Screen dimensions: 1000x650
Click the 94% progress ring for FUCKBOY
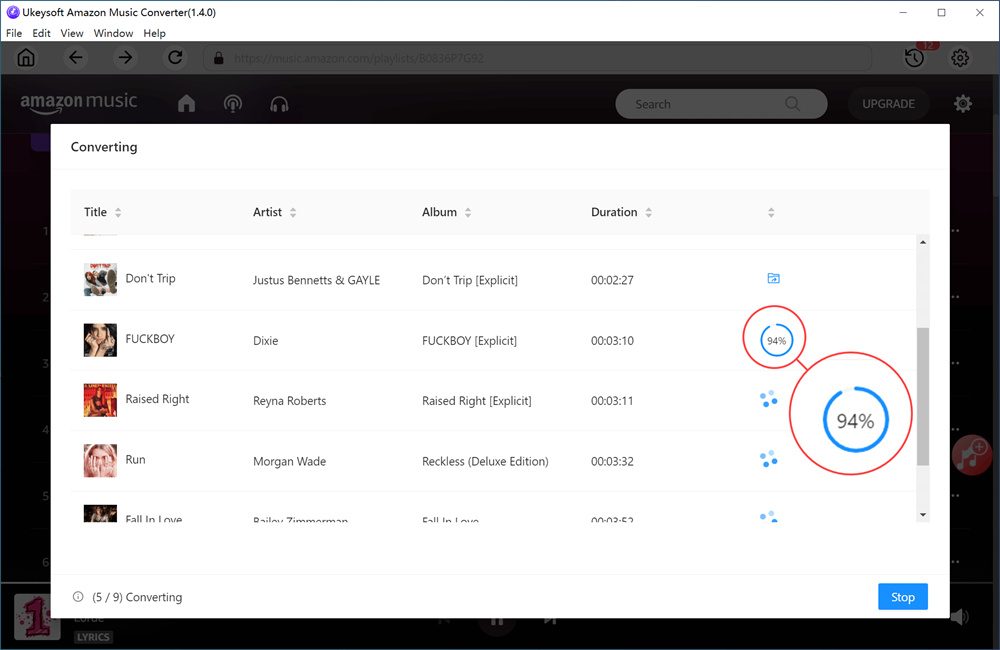pyautogui.click(x=776, y=341)
